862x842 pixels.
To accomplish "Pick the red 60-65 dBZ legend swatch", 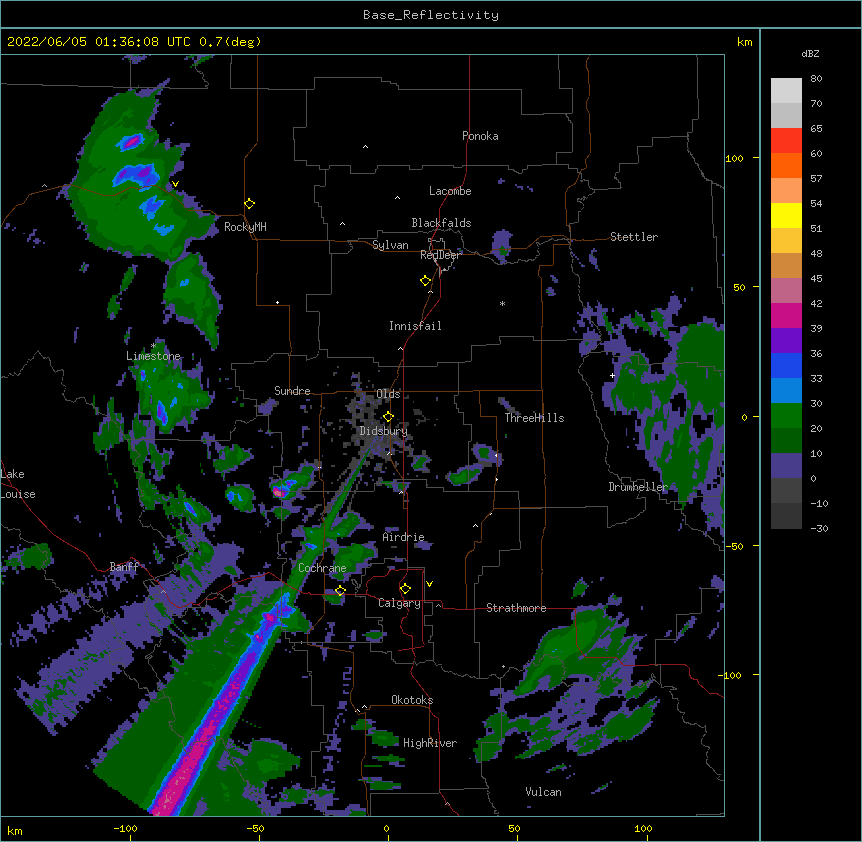I will pos(786,141).
